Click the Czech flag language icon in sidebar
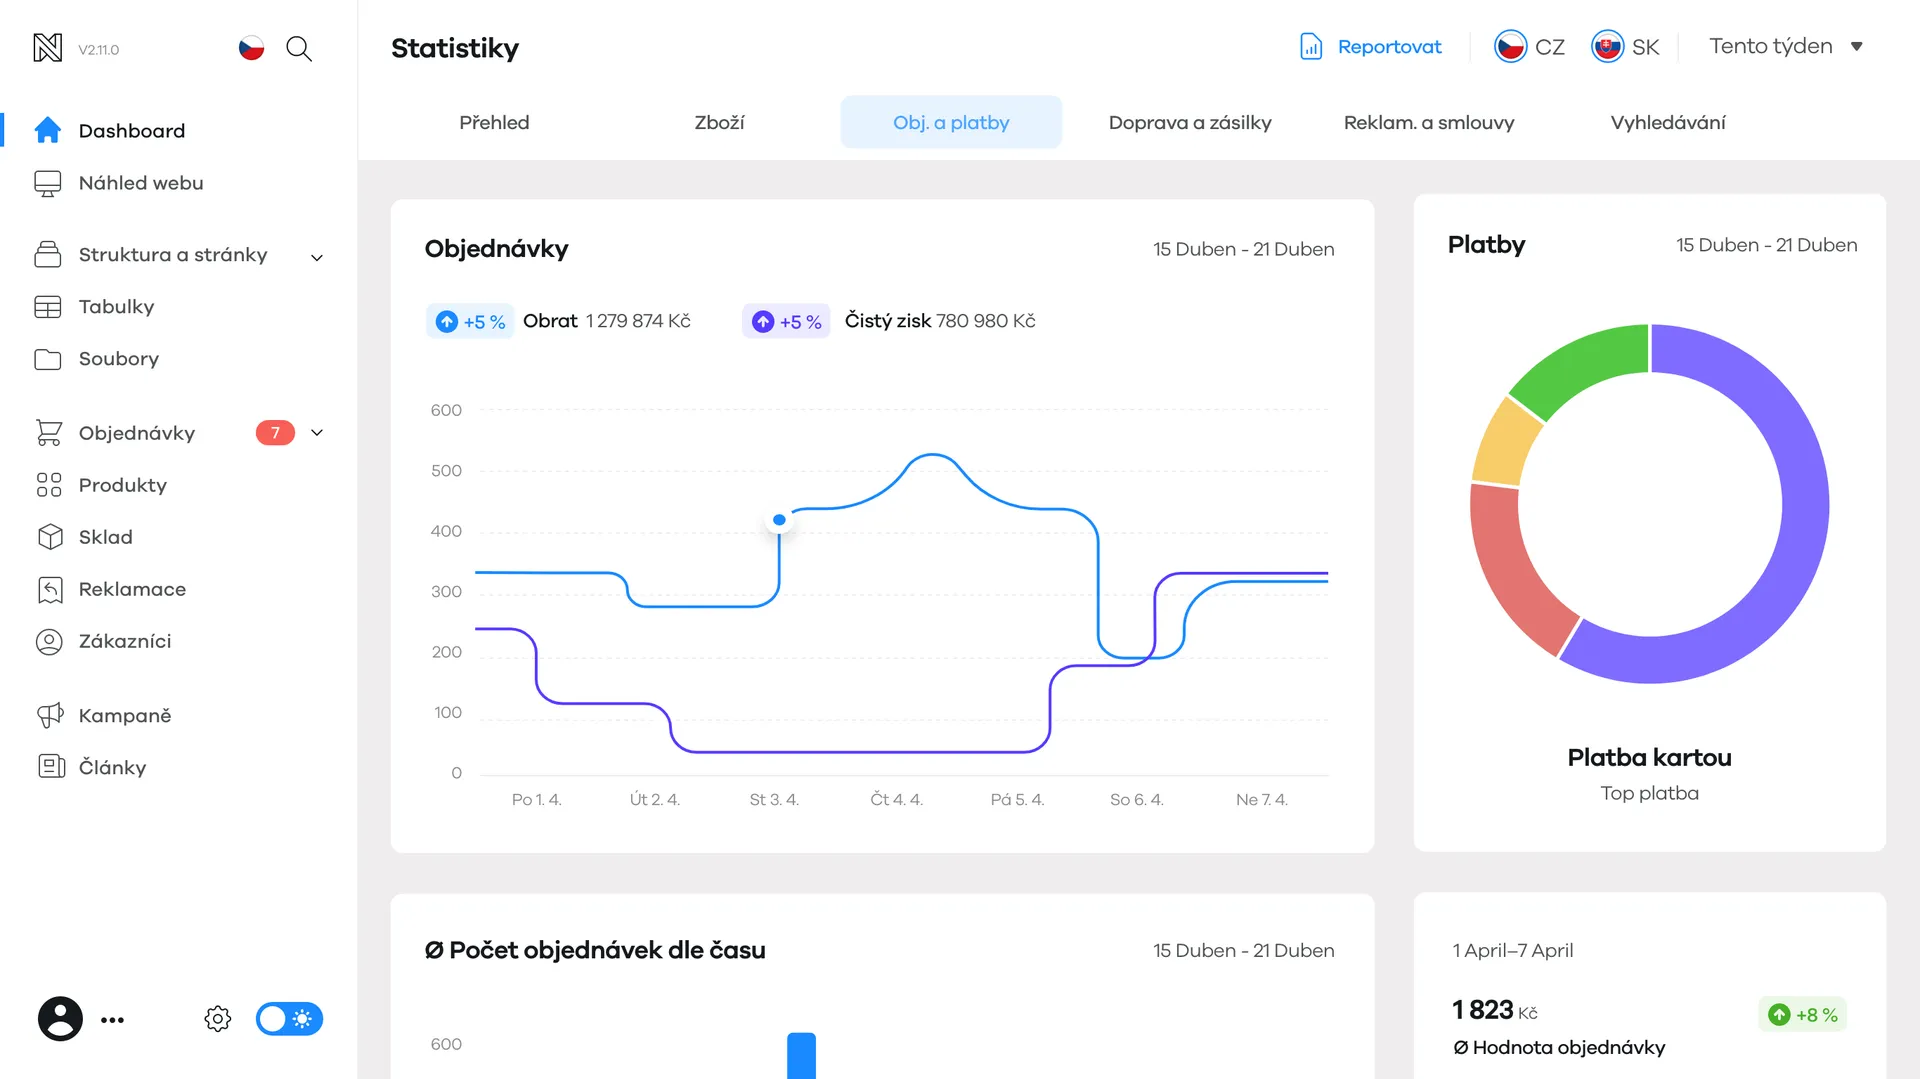The image size is (1920, 1079). pyautogui.click(x=251, y=48)
